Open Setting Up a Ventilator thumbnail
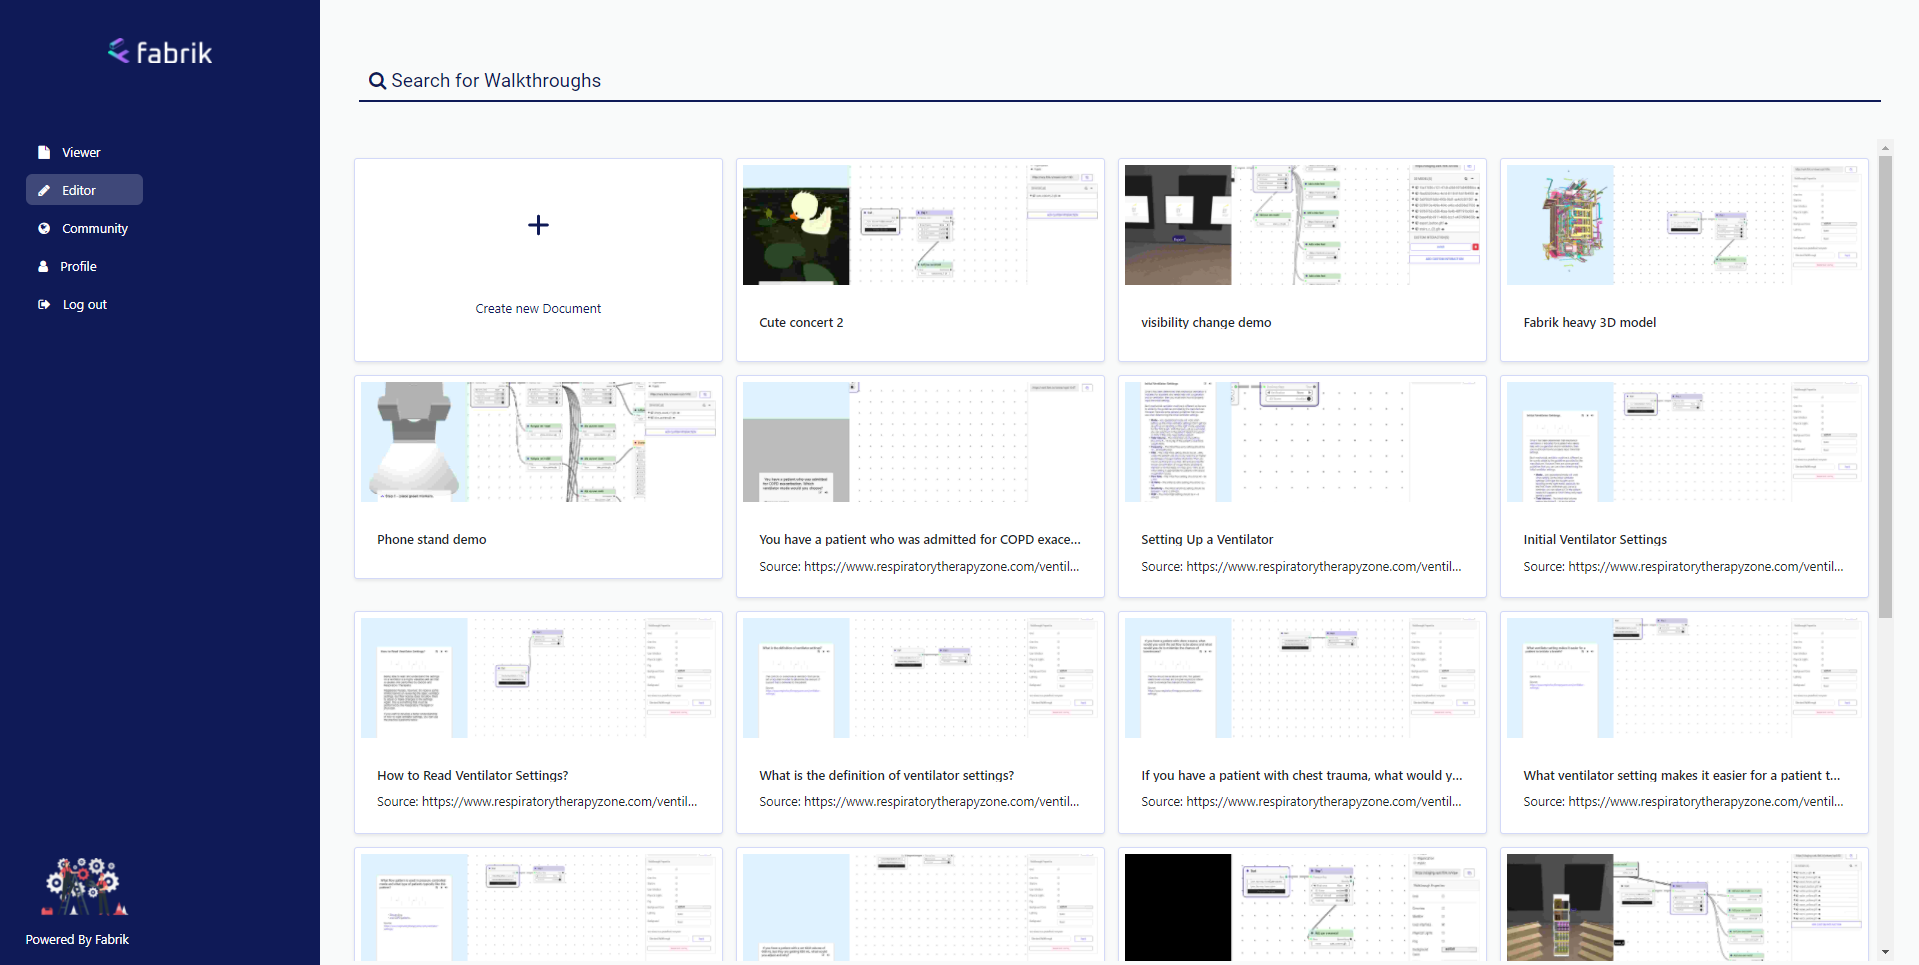This screenshot has width=1919, height=965. point(1302,442)
